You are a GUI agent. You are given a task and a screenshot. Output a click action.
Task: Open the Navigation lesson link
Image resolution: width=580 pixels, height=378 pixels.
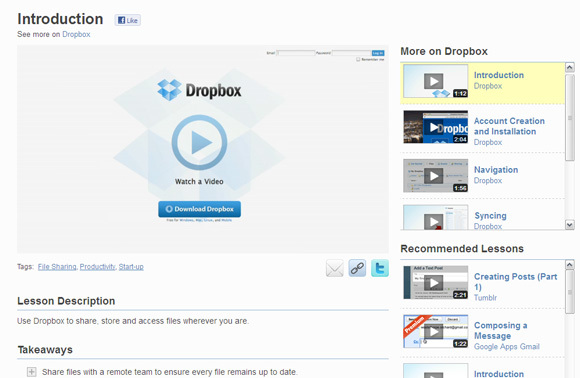pyautogui.click(x=496, y=170)
